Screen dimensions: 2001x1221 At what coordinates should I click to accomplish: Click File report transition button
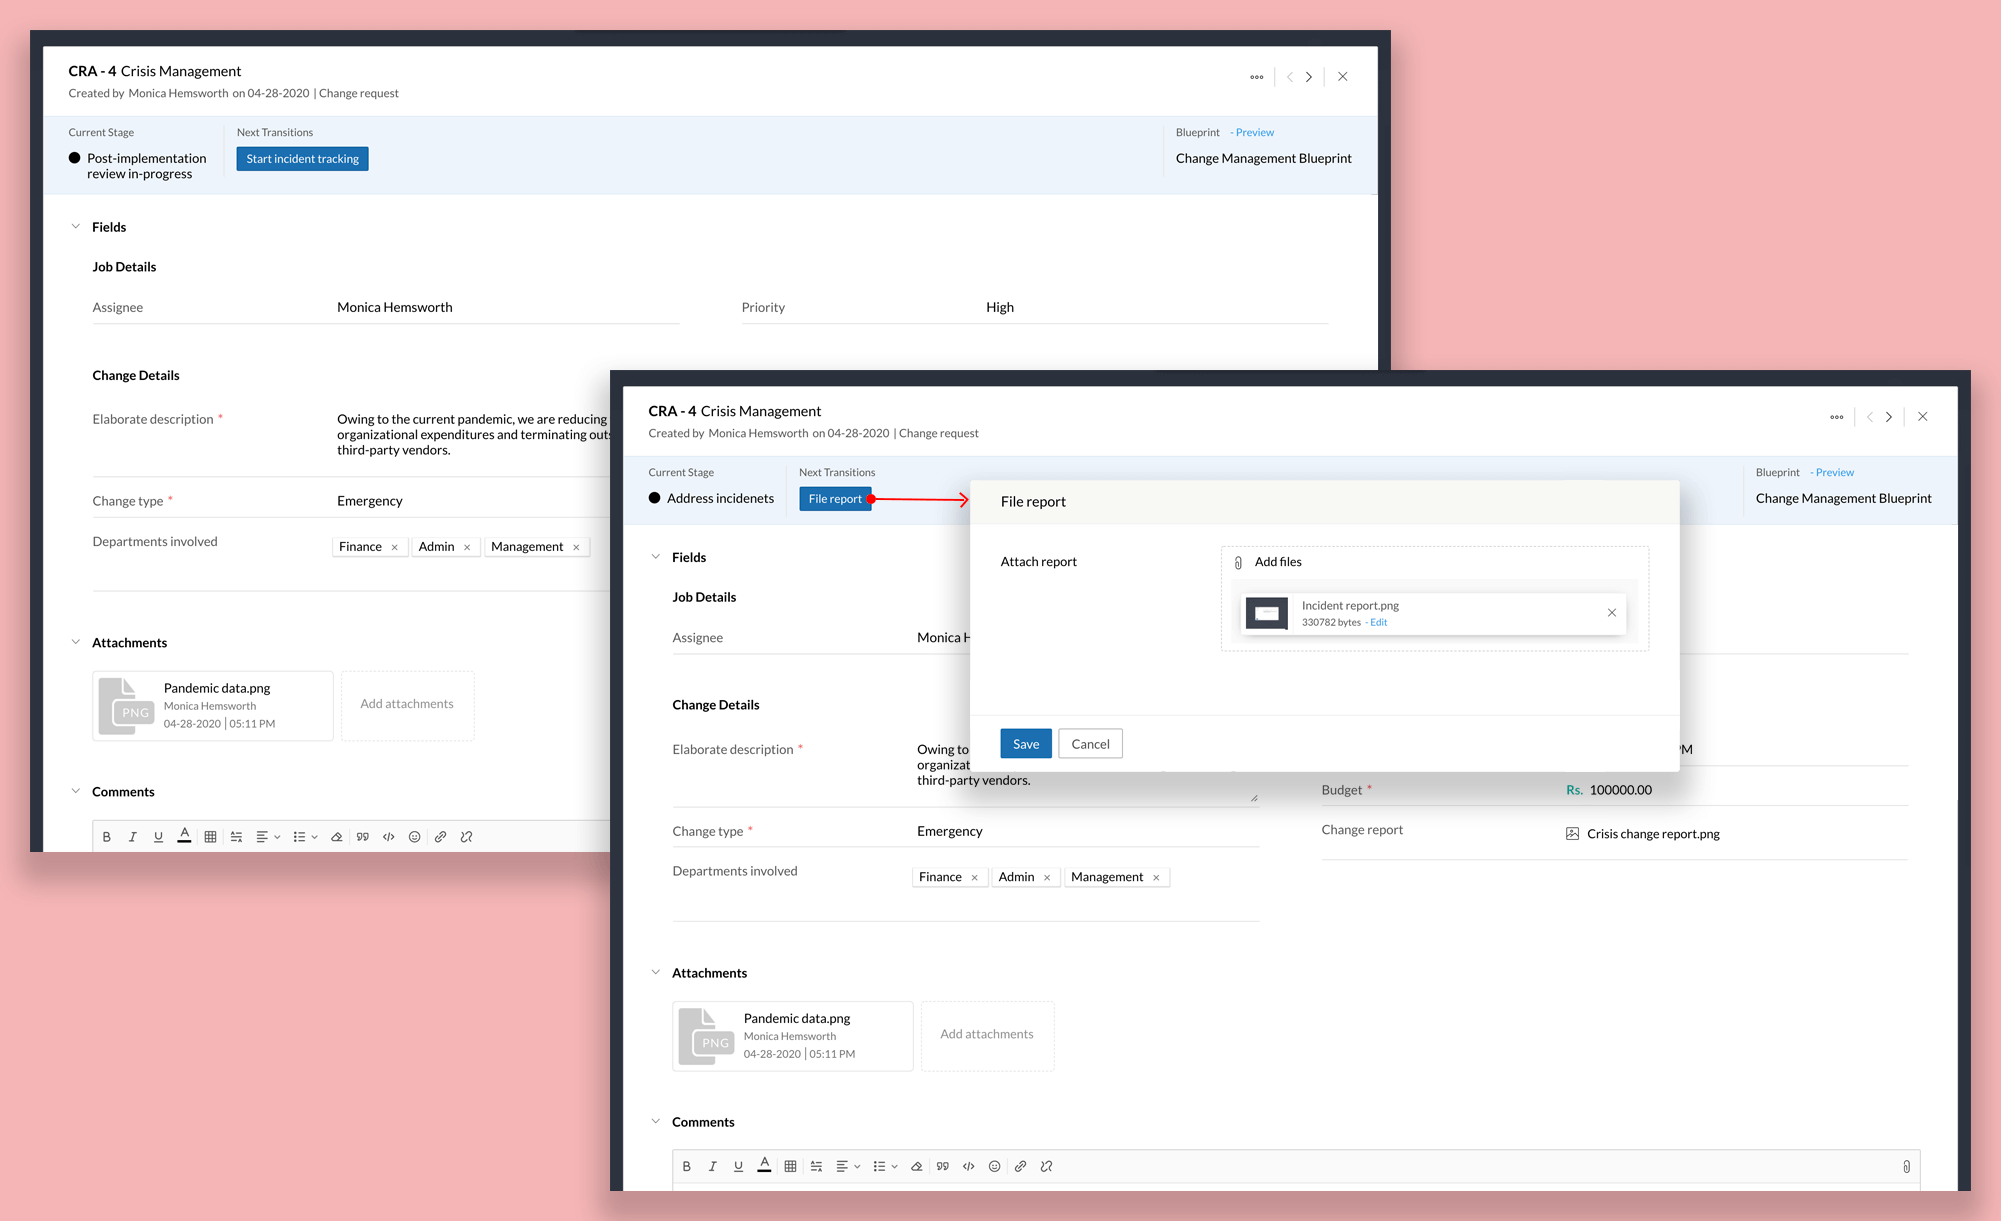tap(835, 499)
